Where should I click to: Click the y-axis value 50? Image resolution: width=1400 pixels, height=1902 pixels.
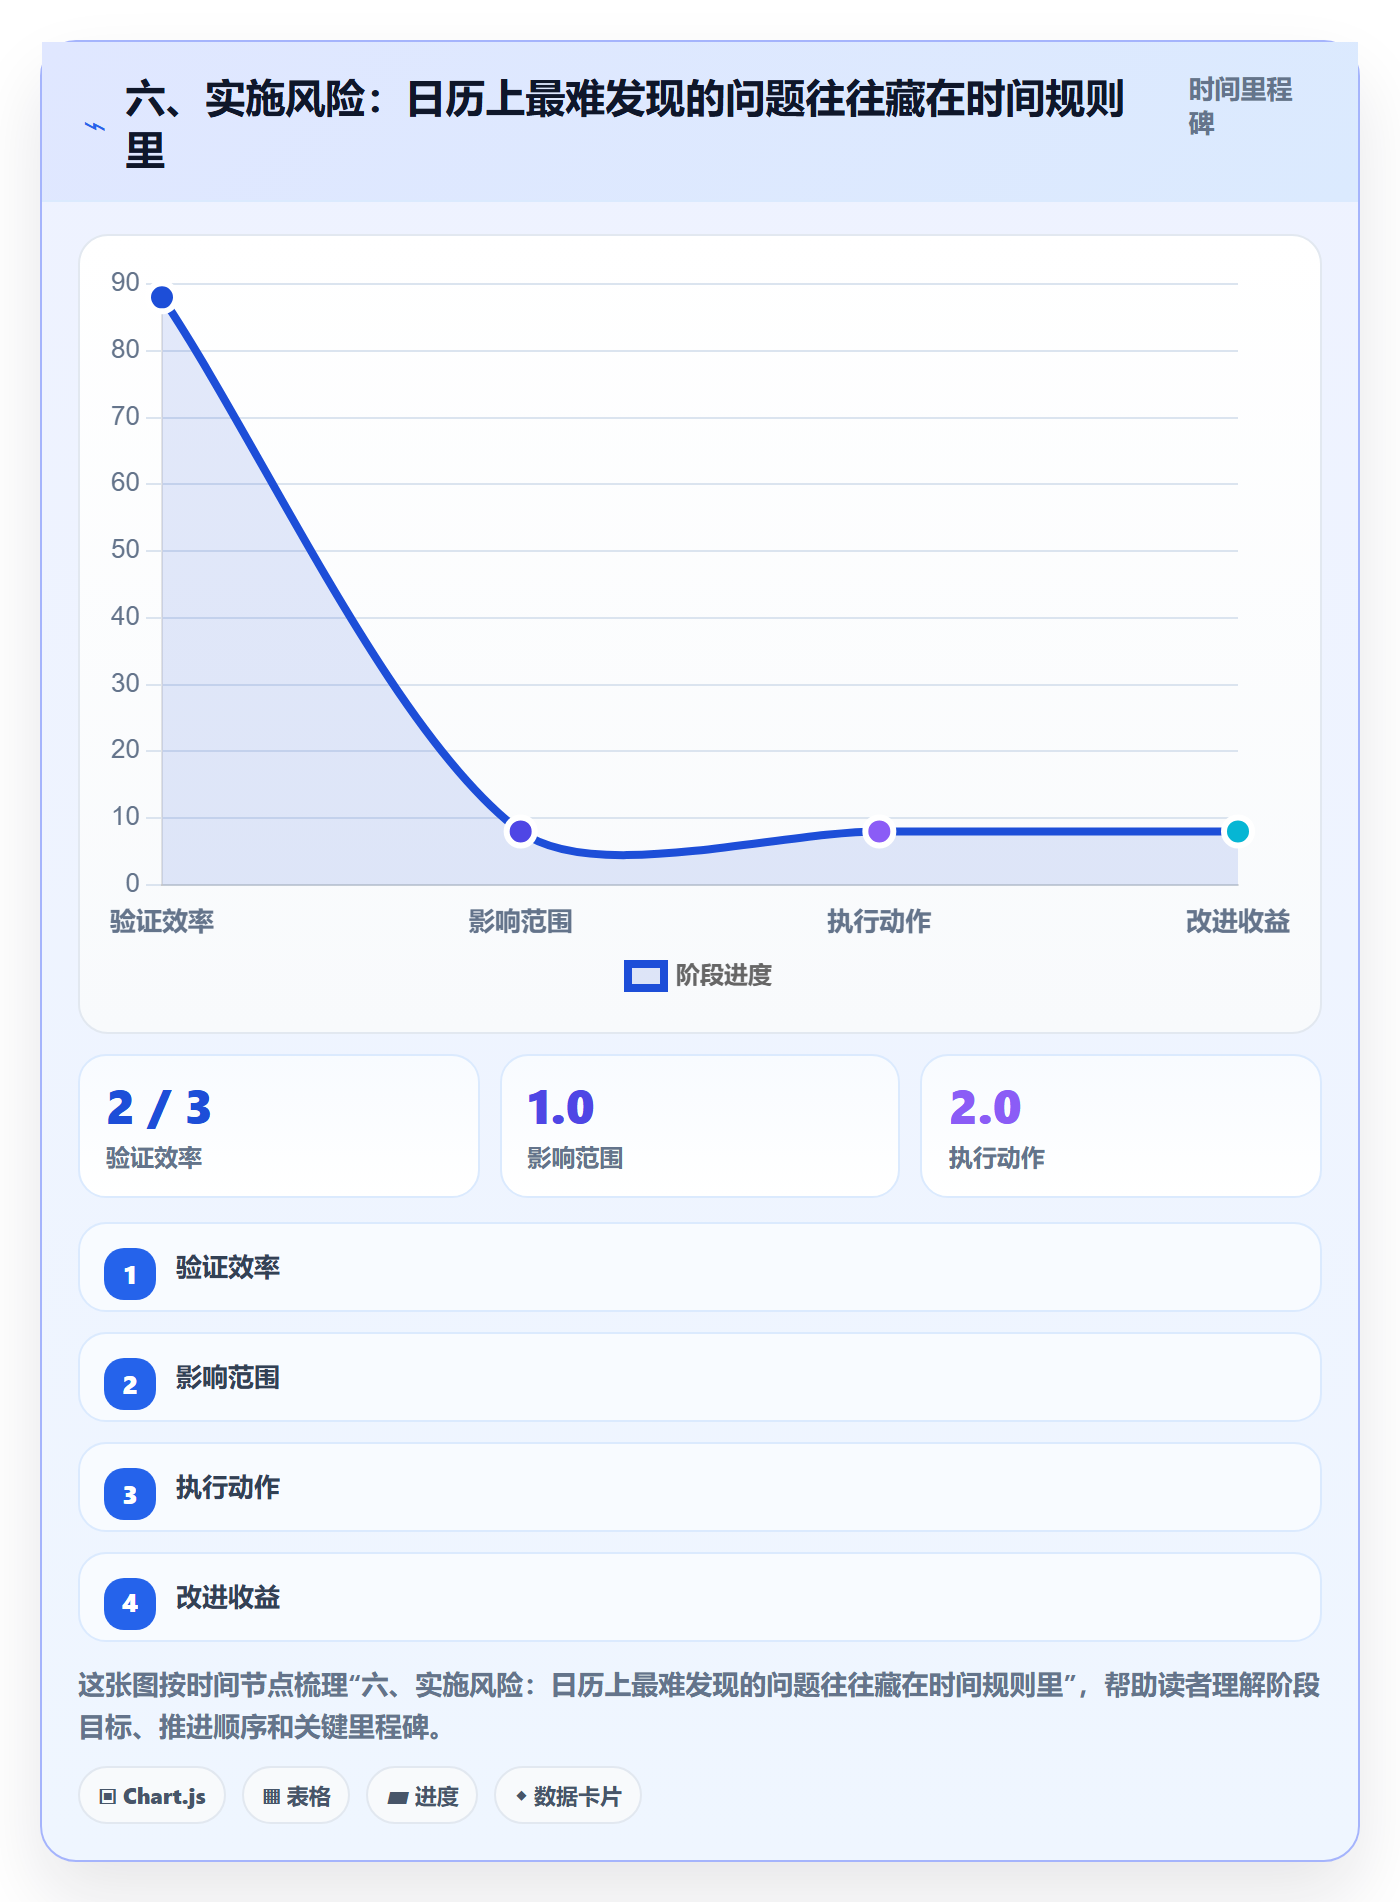[x=125, y=550]
